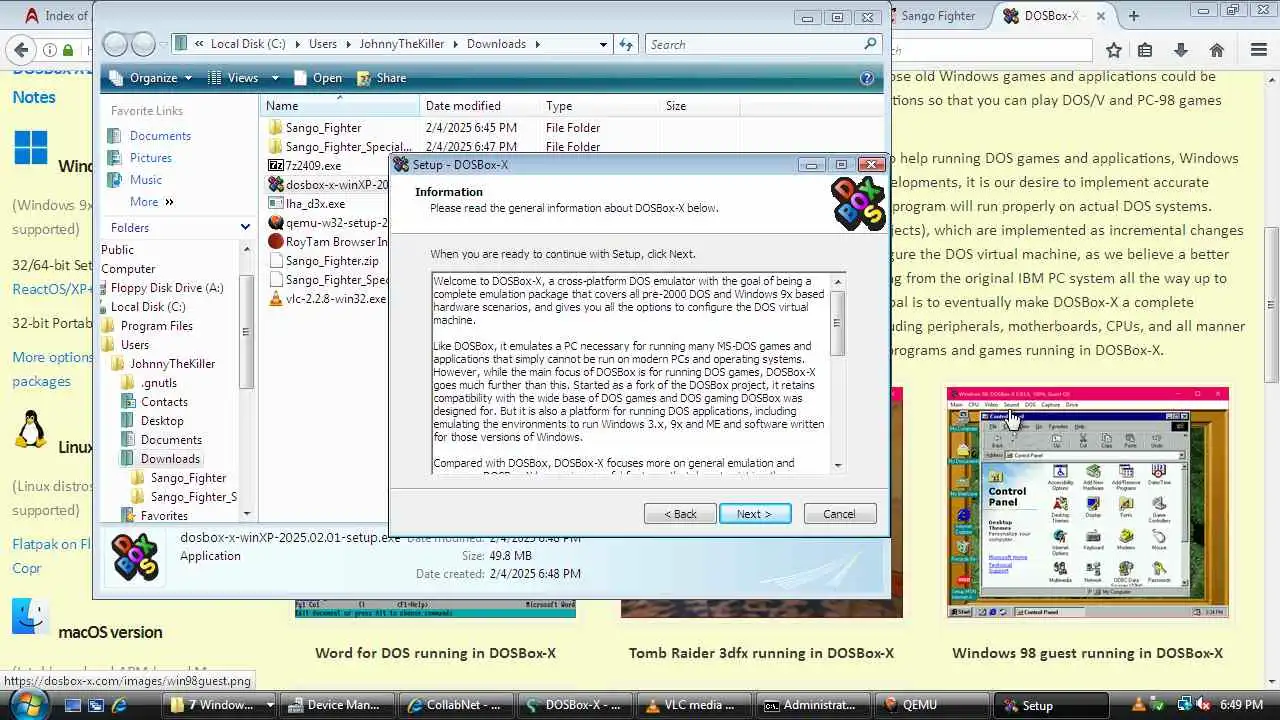Bookmark this page with the star icon
This screenshot has width=1280, height=720.
(x=1114, y=50)
